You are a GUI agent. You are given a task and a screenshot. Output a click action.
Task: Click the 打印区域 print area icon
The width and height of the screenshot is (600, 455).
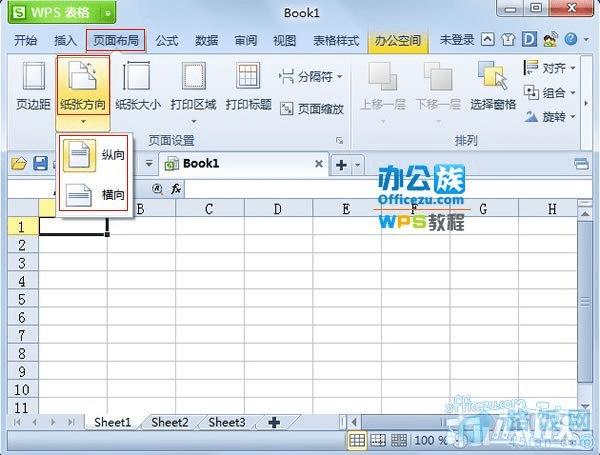[194, 76]
